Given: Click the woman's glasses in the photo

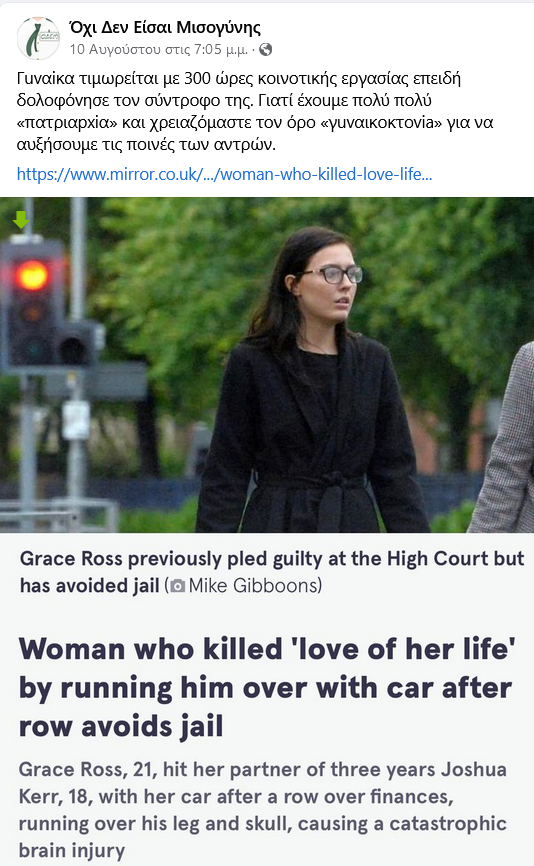Looking at the screenshot, I should (330, 274).
